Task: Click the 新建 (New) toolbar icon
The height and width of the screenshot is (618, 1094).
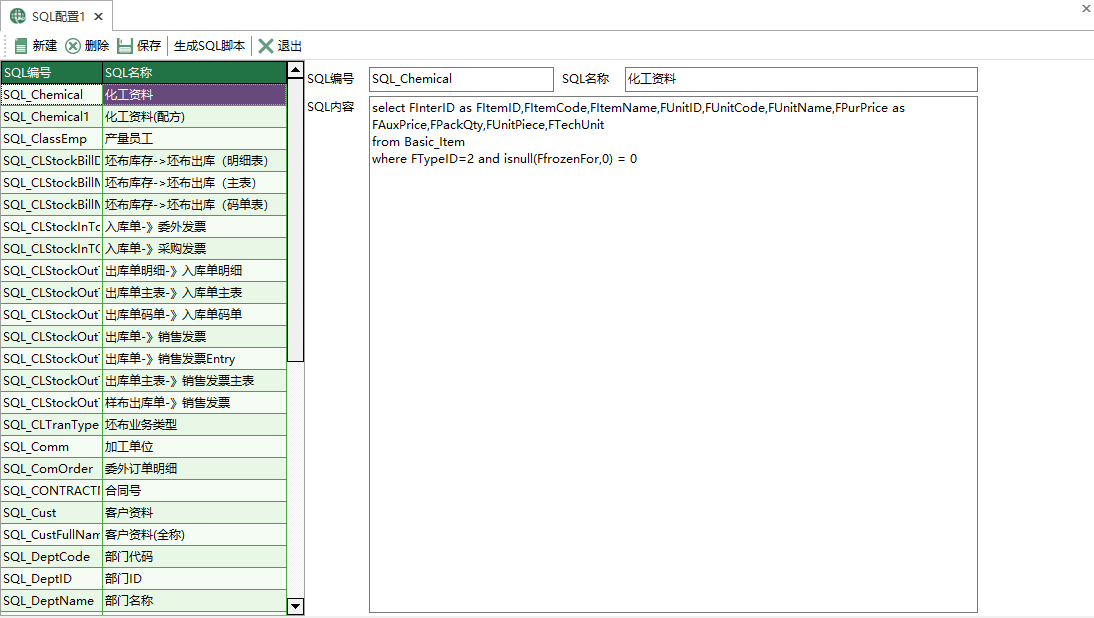Action: [x=22, y=46]
